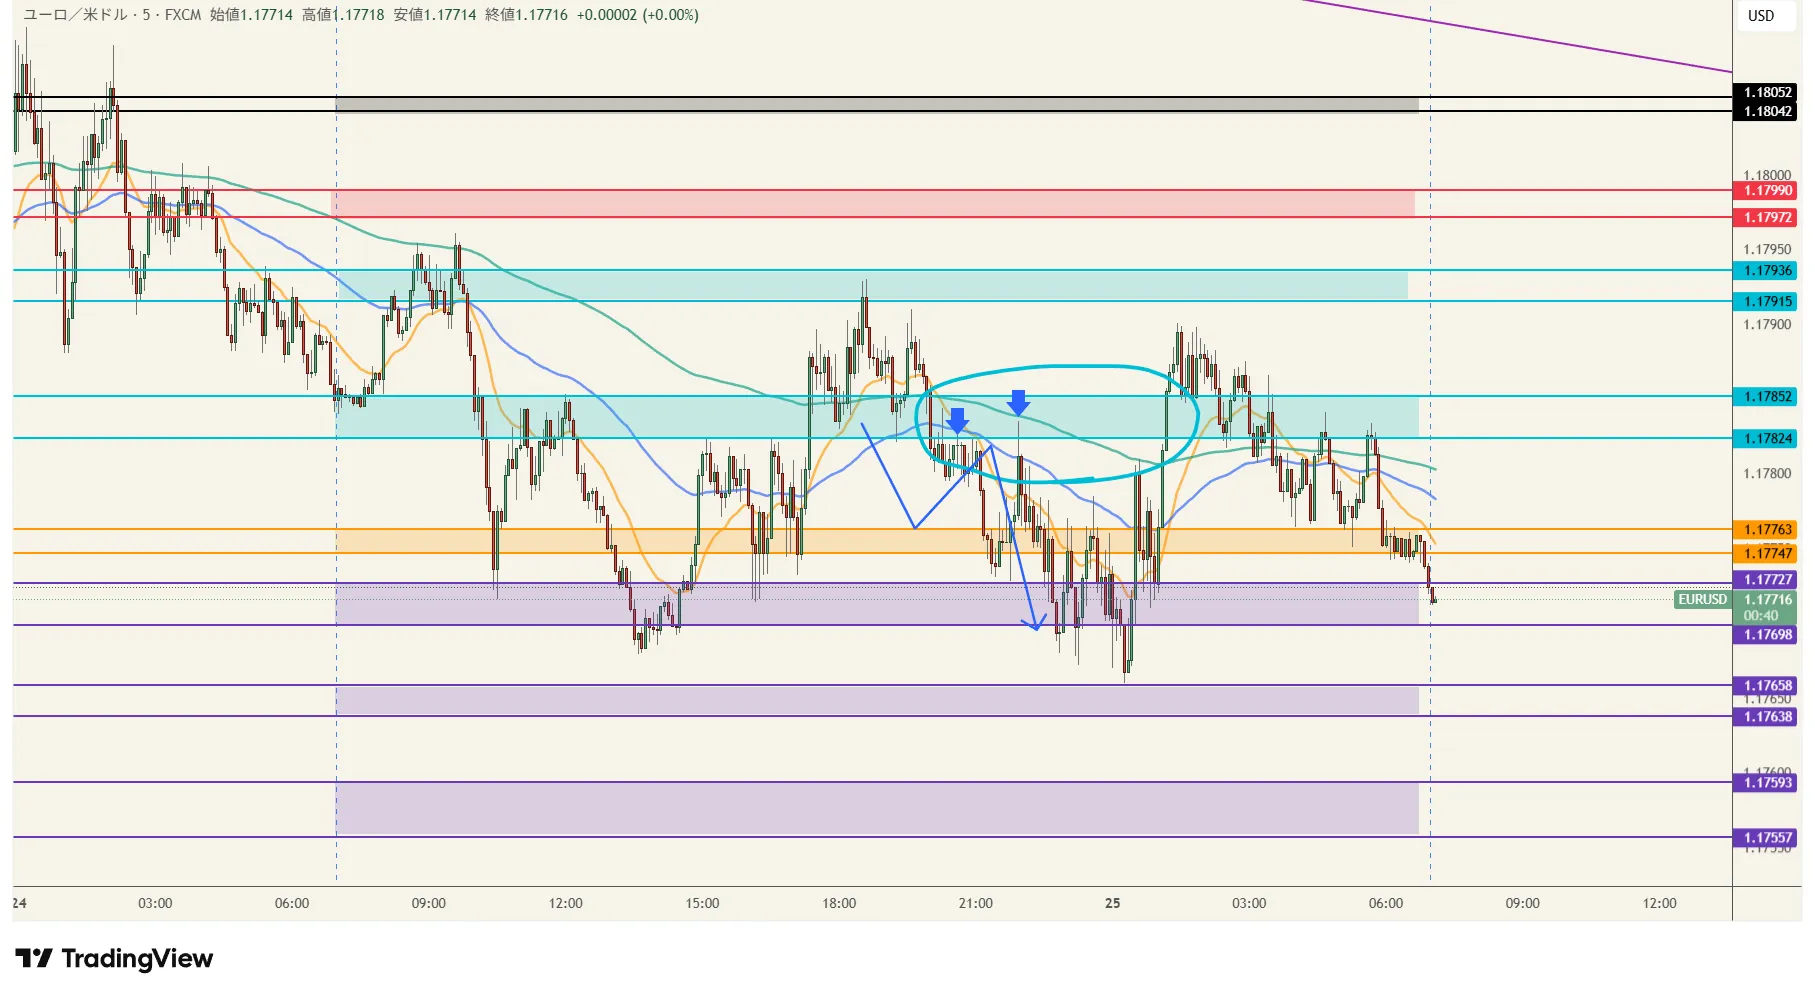Click the EURUSD price tag label
The height and width of the screenshot is (996, 1815).
[1702, 599]
